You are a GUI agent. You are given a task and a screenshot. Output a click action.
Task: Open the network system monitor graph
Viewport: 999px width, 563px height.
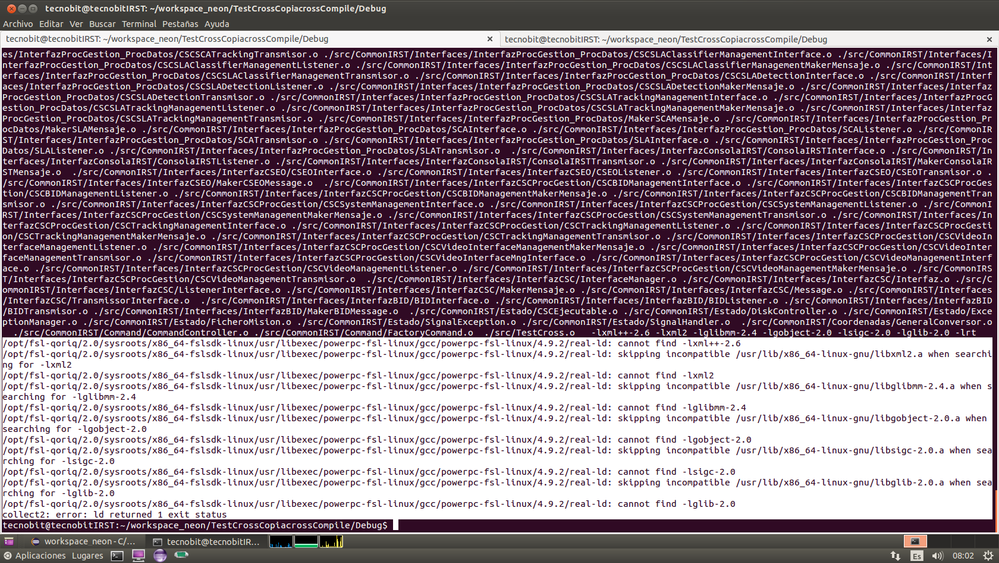(331, 541)
